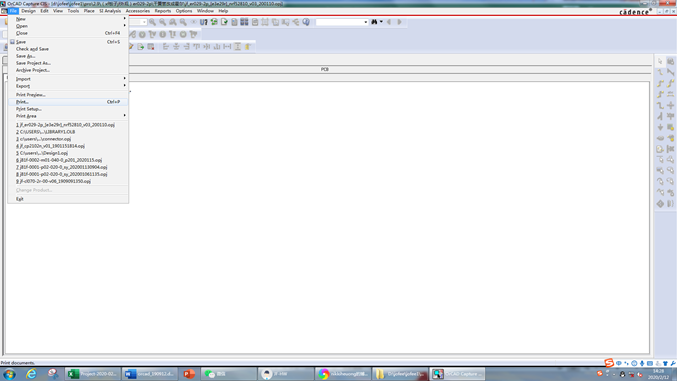Choose the Place Ground arrow tool in palette
677x381 pixels.
(x=660, y=127)
